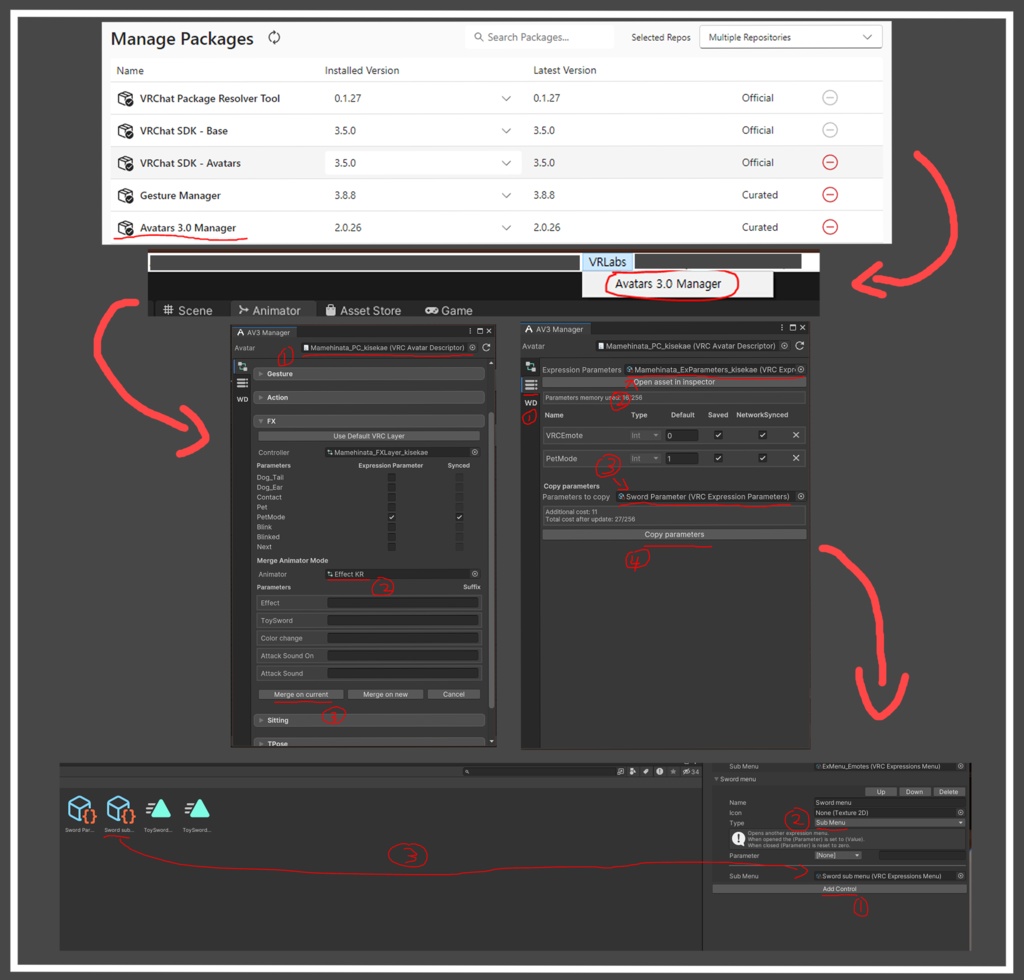The height and width of the screenshot is (980, 1024).
Task: Open the Selected Repos dropdown
Action: point(790,37)
